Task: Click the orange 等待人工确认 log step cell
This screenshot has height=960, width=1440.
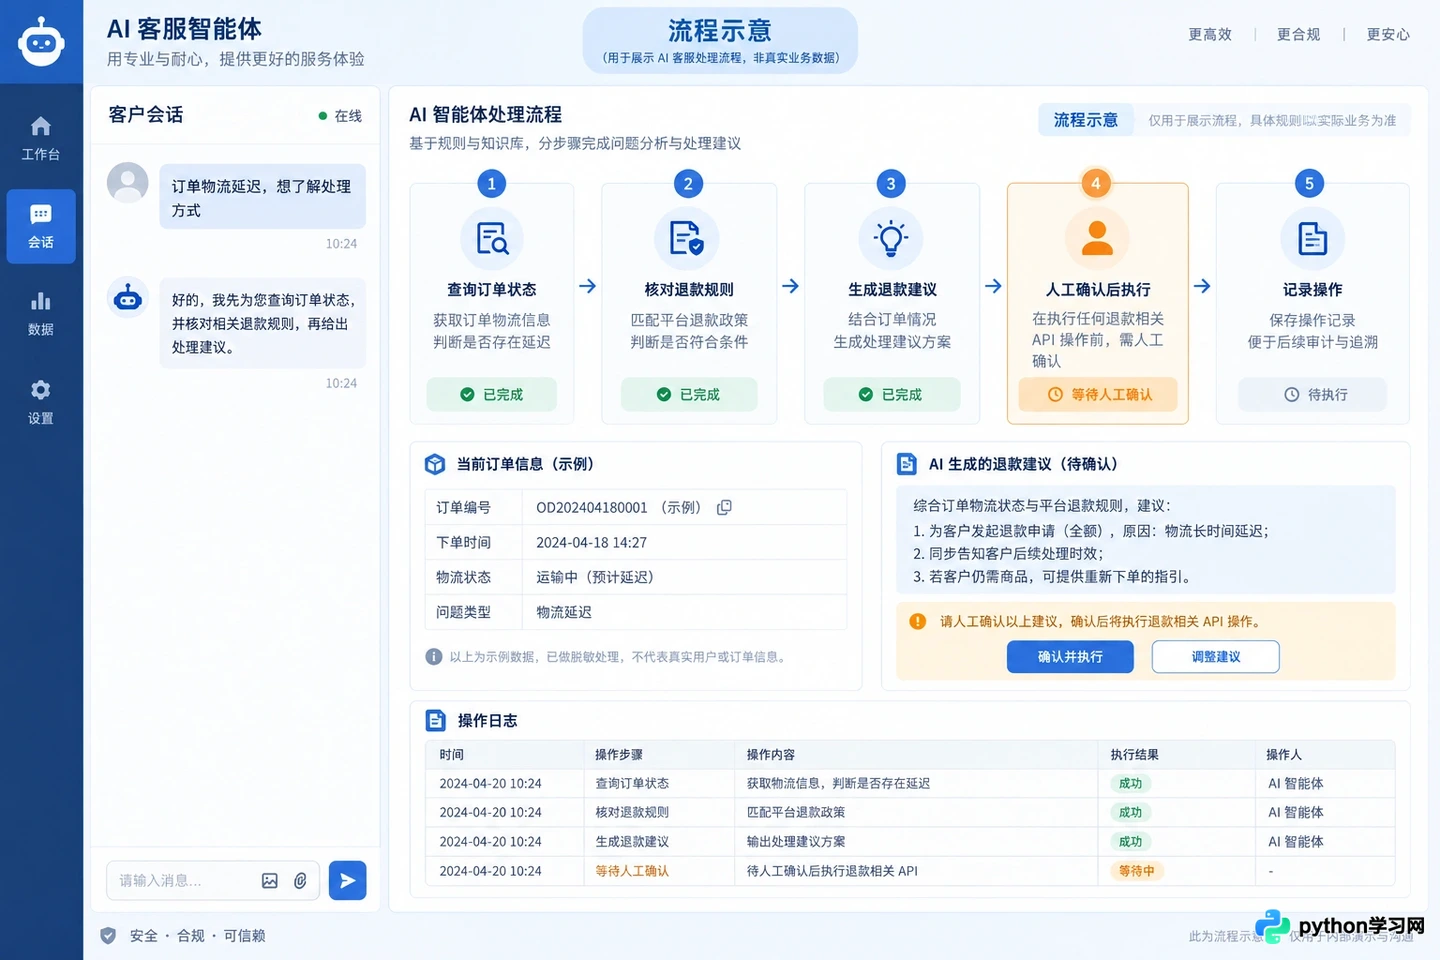Action: [x=632, y=871]
